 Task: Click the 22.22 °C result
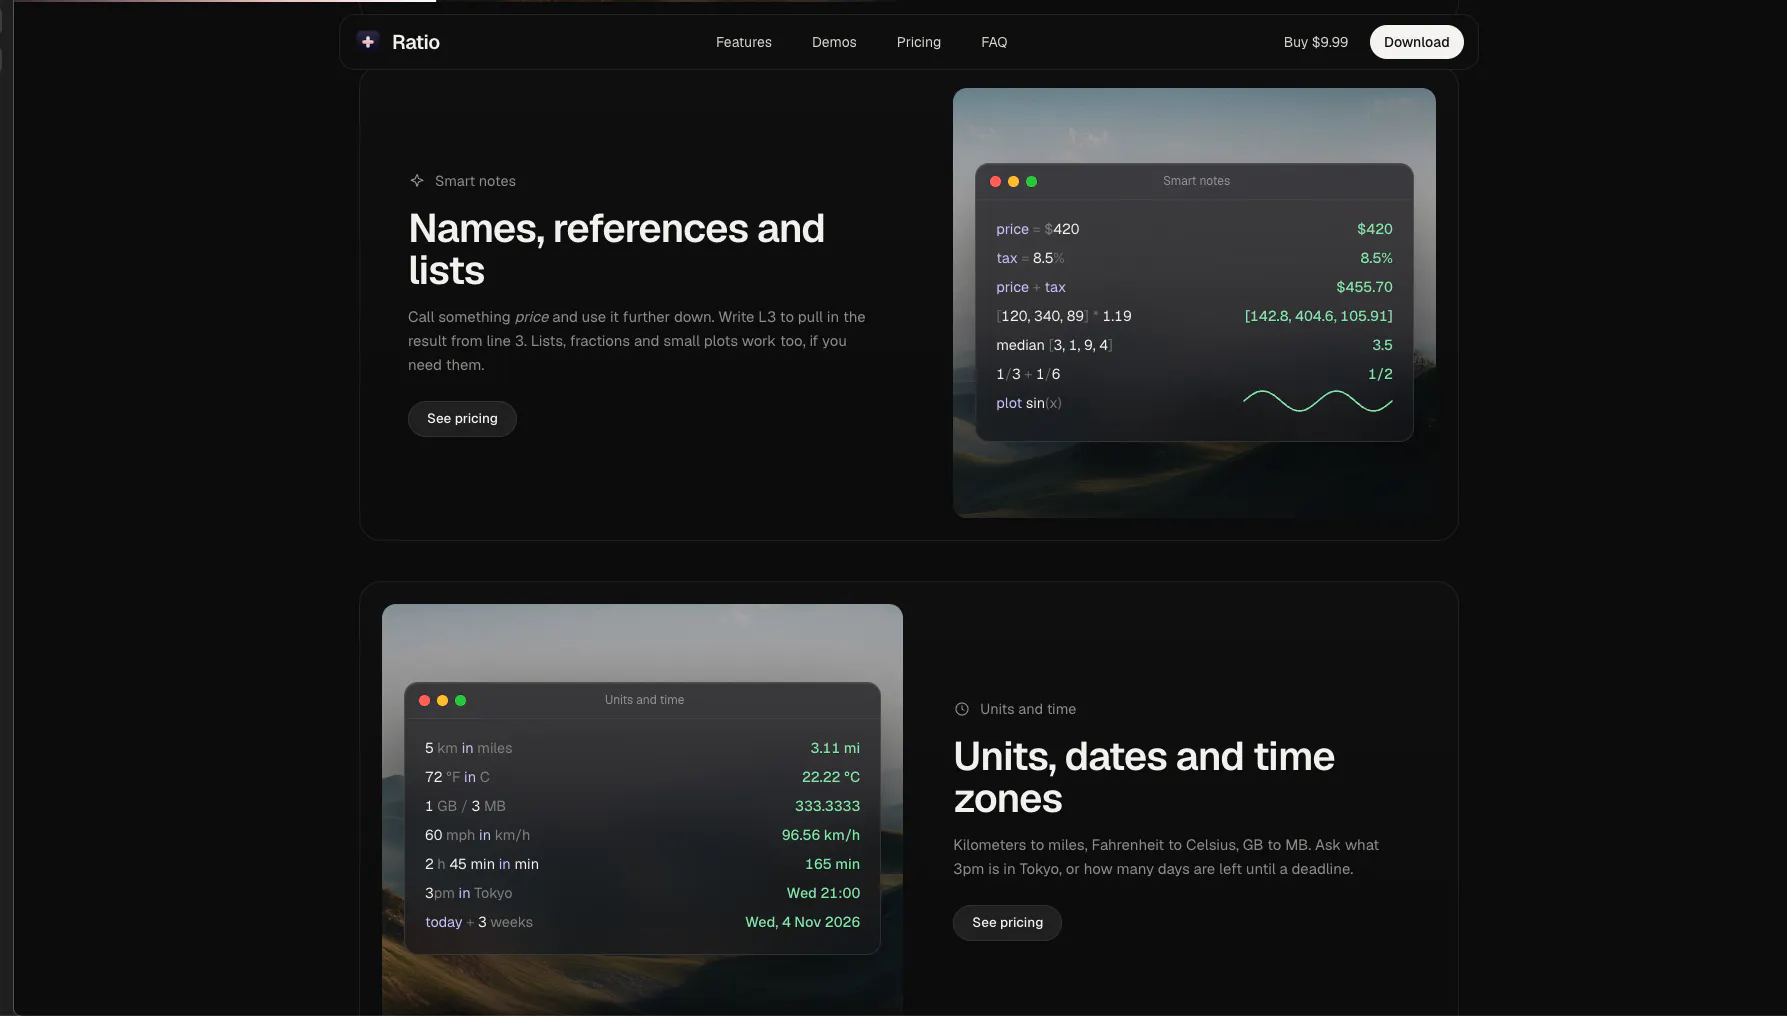pyautogui.click(x=830, y=777)
